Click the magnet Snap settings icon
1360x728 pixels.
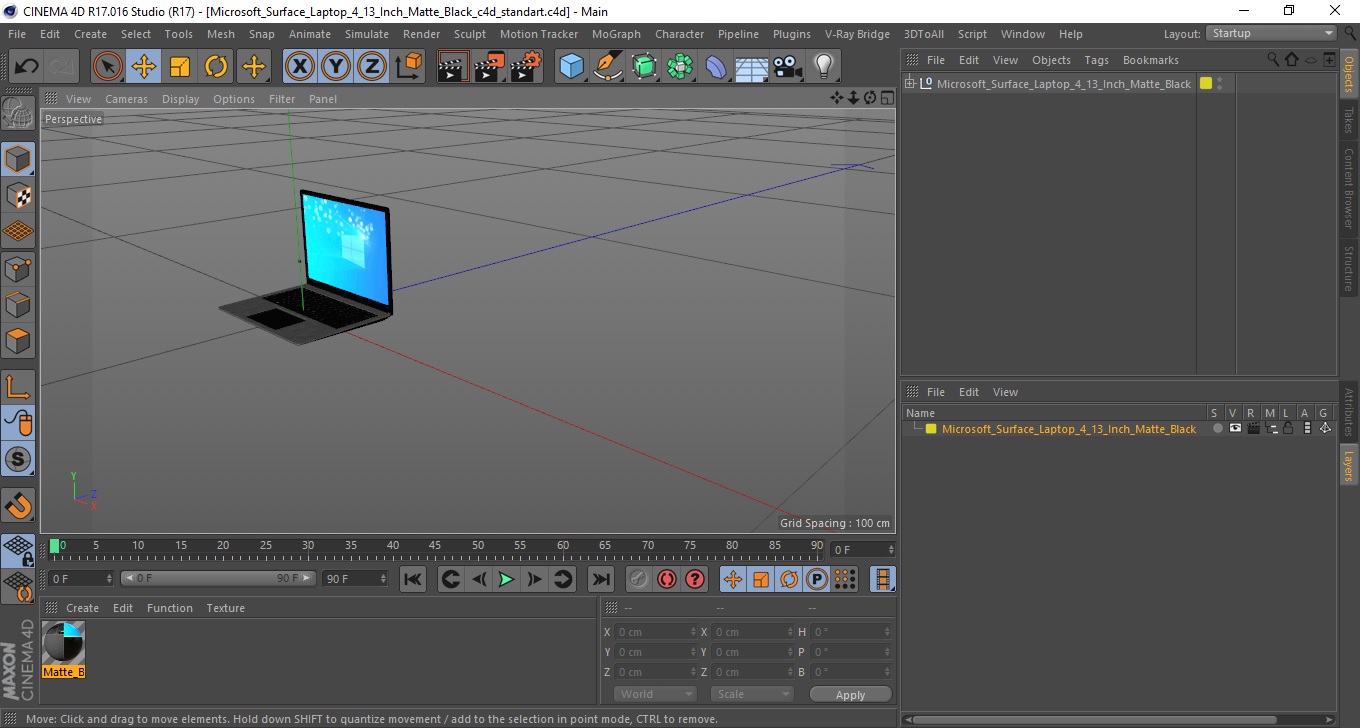point(18,505)
